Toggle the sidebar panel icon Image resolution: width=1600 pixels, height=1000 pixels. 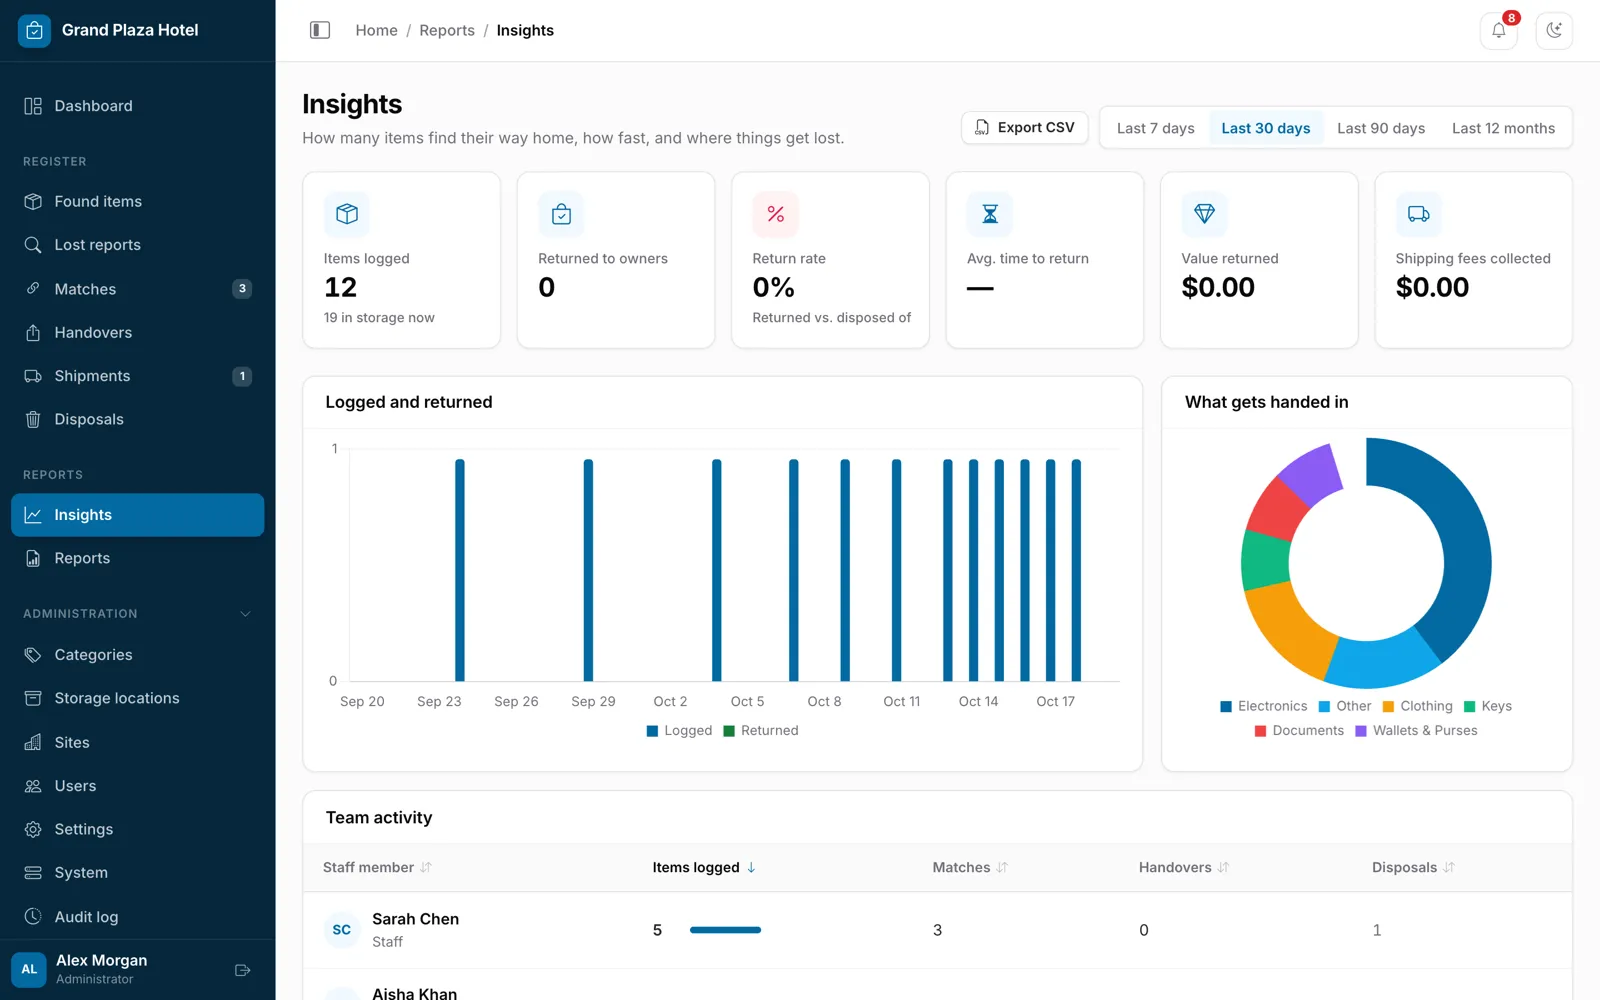coord(320,30)
